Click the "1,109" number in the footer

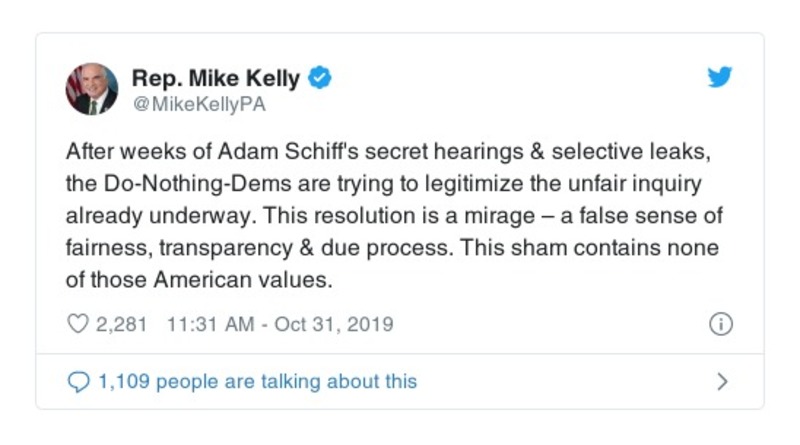point(122,381)
